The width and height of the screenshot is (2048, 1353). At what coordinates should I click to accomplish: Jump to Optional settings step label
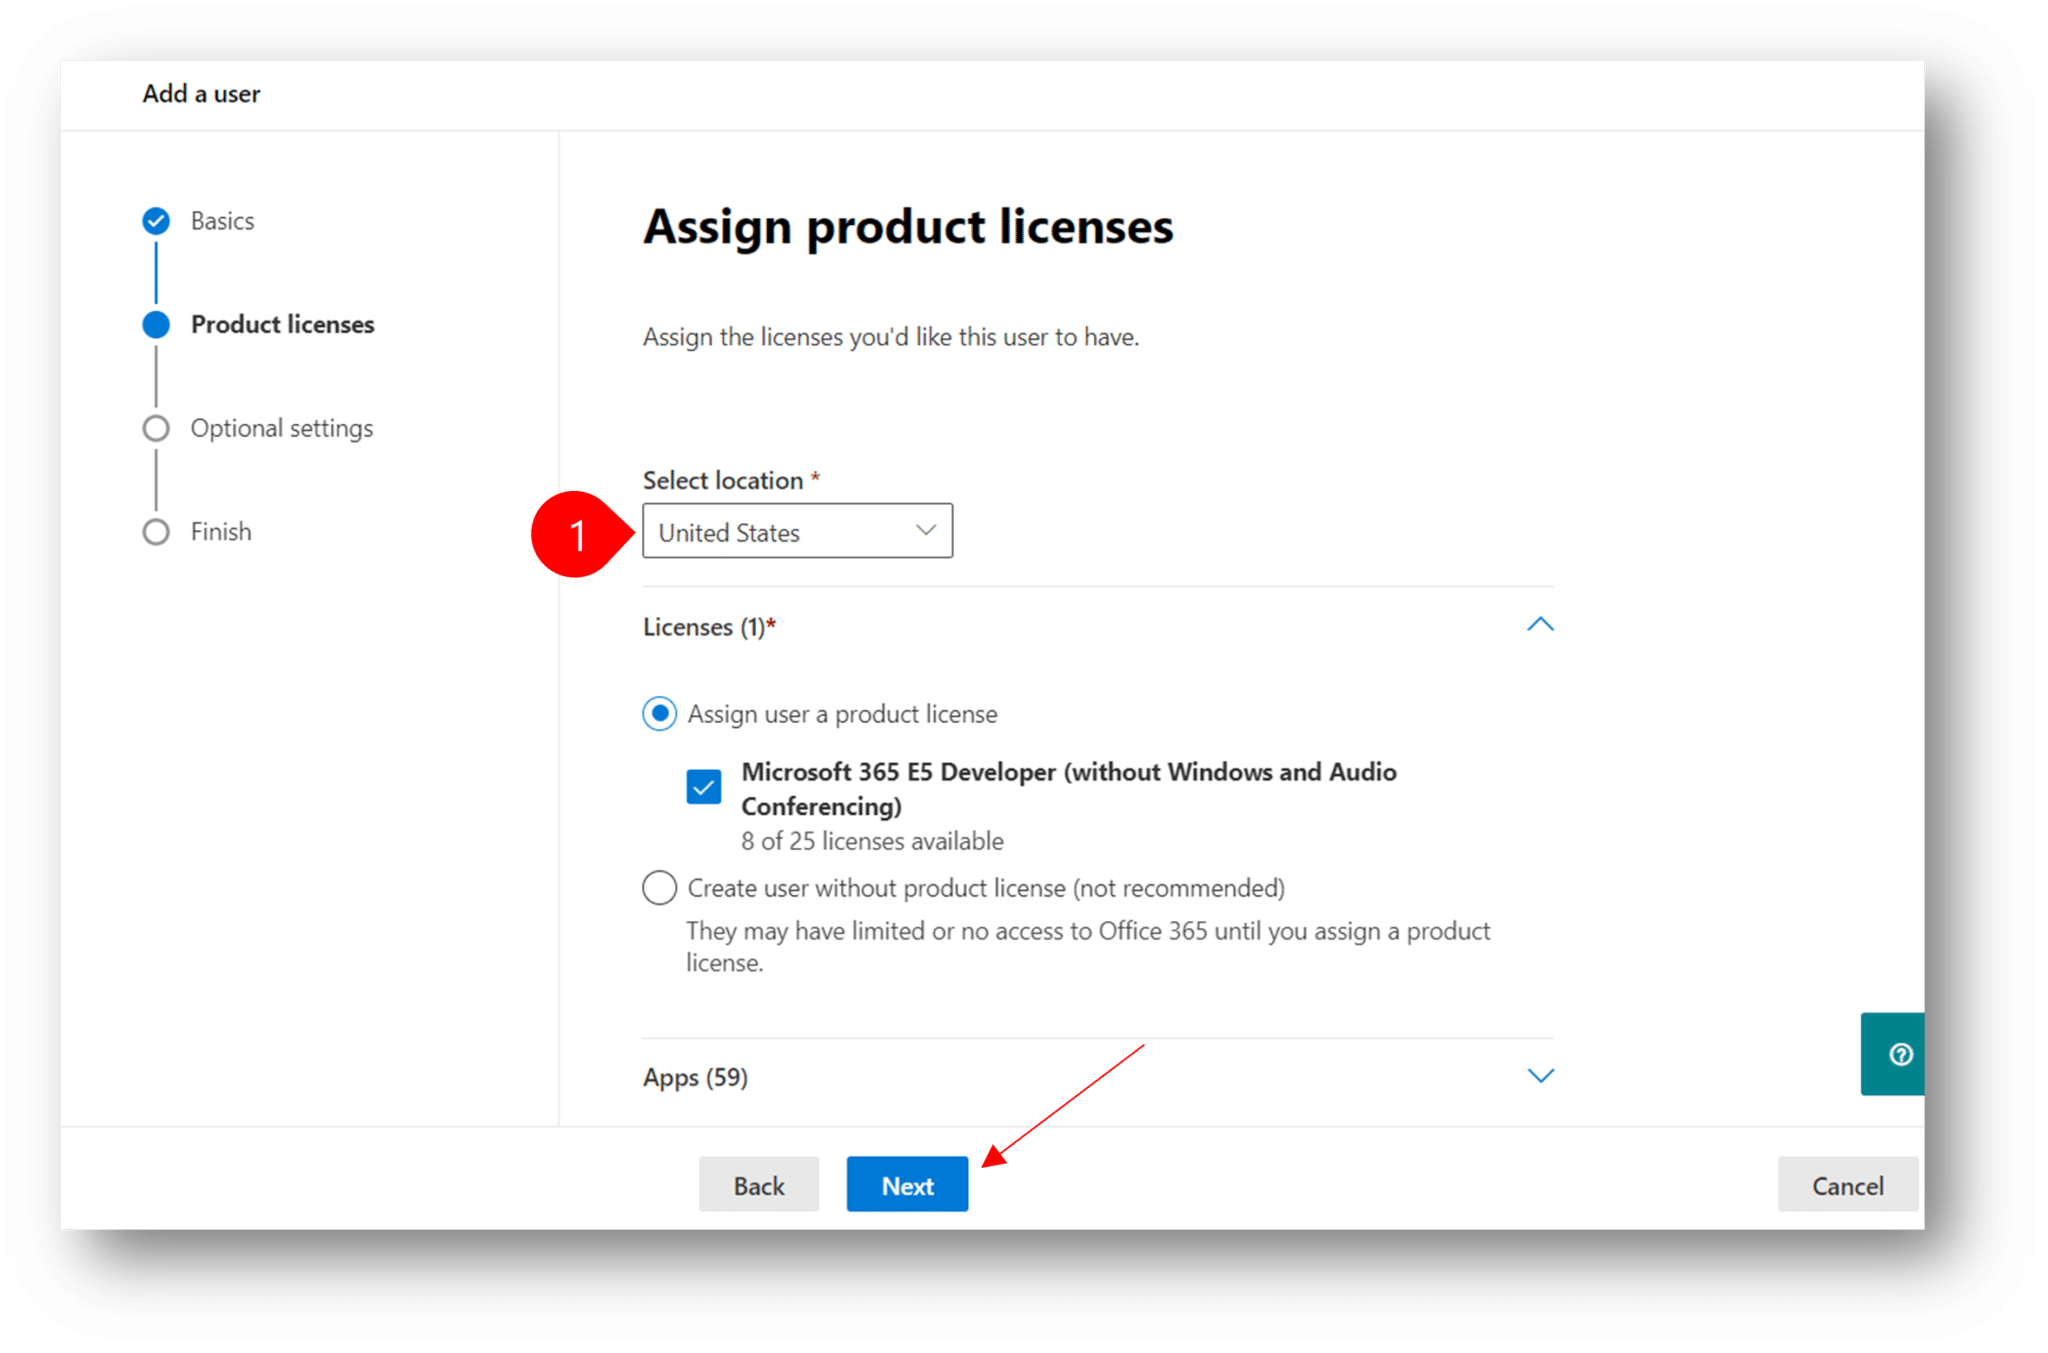(281, 429)
